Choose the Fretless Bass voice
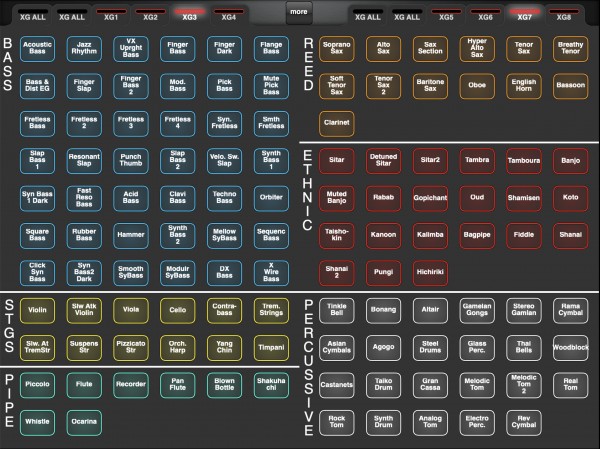 [37, 123]
